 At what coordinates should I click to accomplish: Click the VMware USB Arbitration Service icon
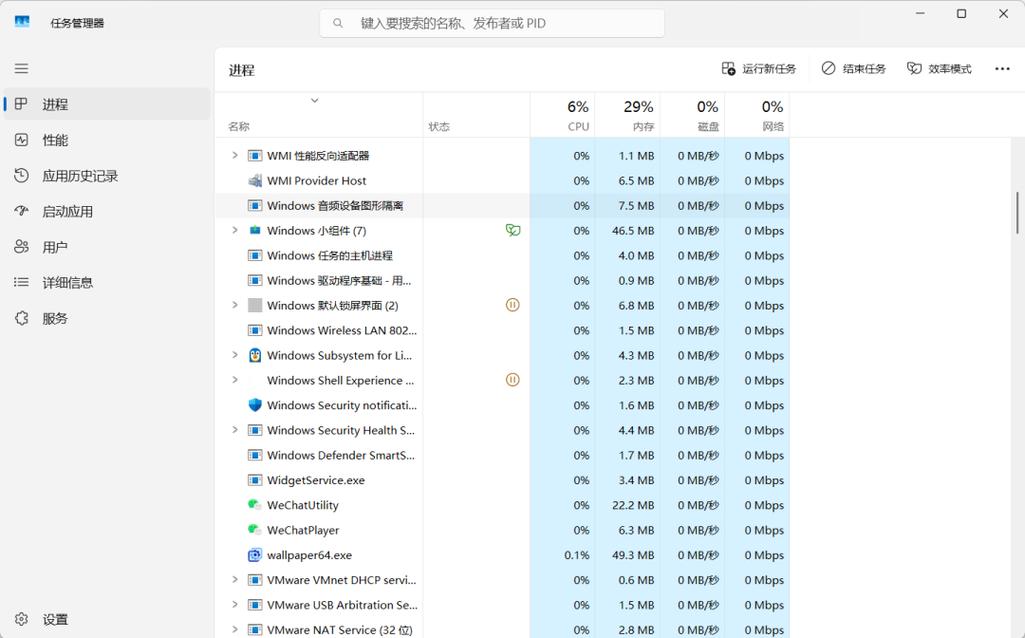(255, 605)
